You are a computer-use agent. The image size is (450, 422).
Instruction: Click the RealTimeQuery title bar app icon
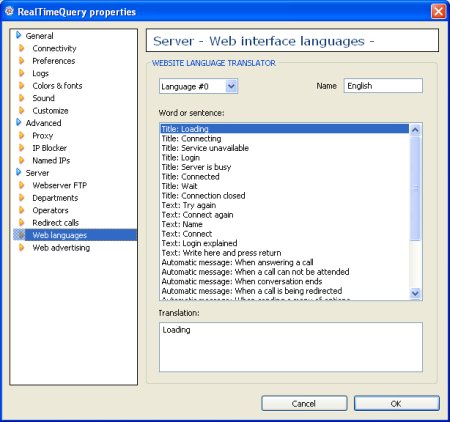tap(9, 11)
